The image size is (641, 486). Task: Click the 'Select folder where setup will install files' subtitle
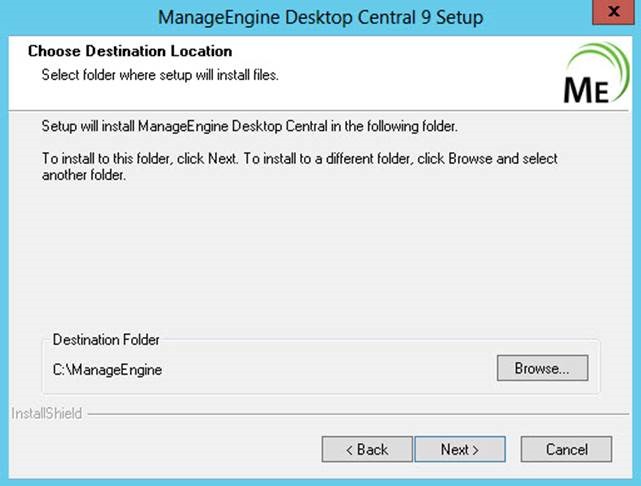(x=160, y=75)
